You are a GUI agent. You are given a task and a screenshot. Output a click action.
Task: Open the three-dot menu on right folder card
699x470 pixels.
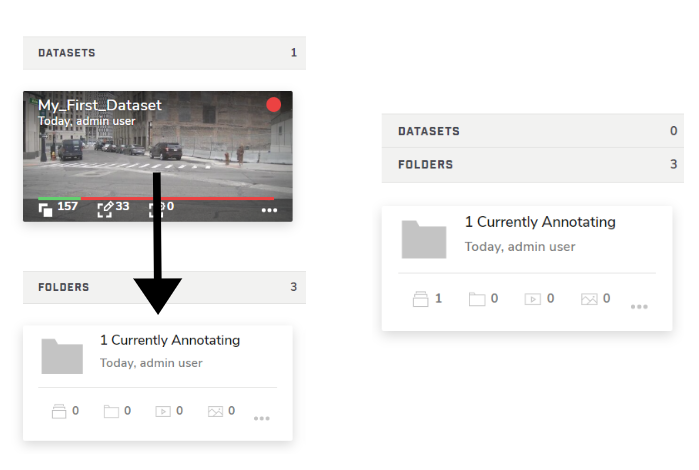[639, 306]
